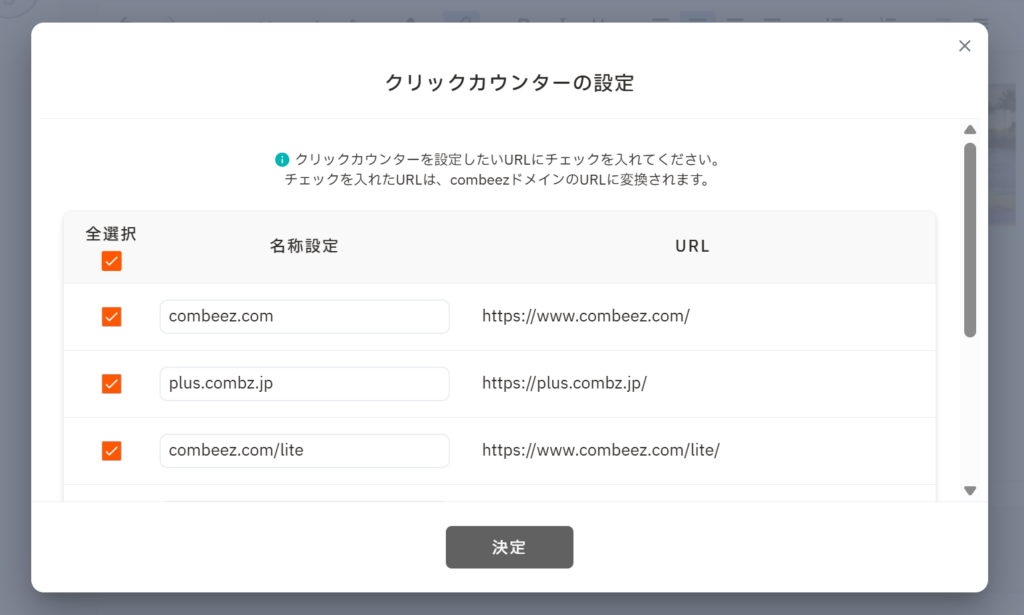This screenshot has height=615, width=1024.
Task: Toggle the 全選択 select-all checkbox
Action: point(111,261)
